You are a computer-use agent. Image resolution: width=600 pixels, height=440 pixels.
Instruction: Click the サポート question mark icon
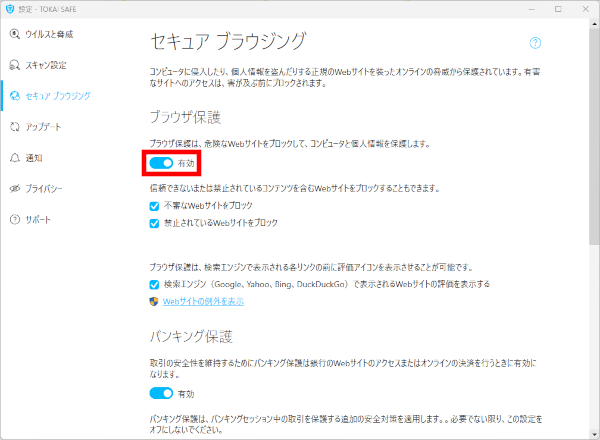[x=15, y=220]
